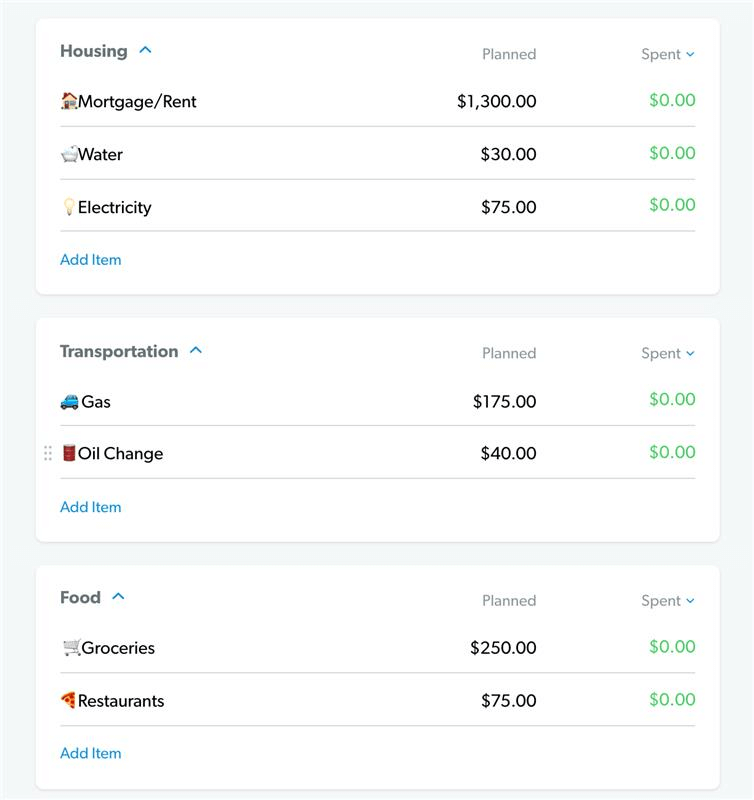Click the lightbulb emoji beside Electricity

pos(69,207)
